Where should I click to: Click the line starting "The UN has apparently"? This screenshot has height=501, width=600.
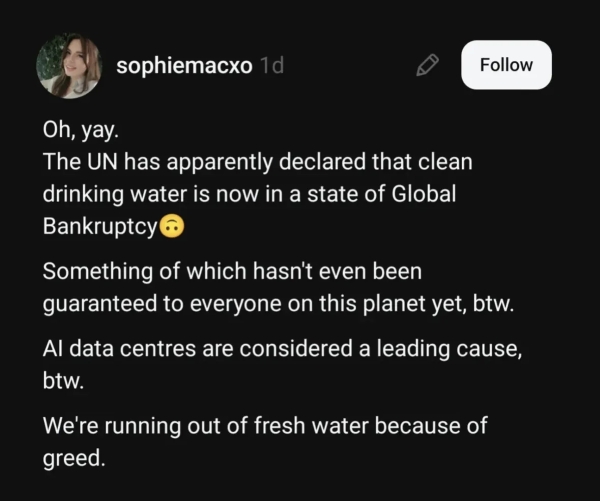257,161
